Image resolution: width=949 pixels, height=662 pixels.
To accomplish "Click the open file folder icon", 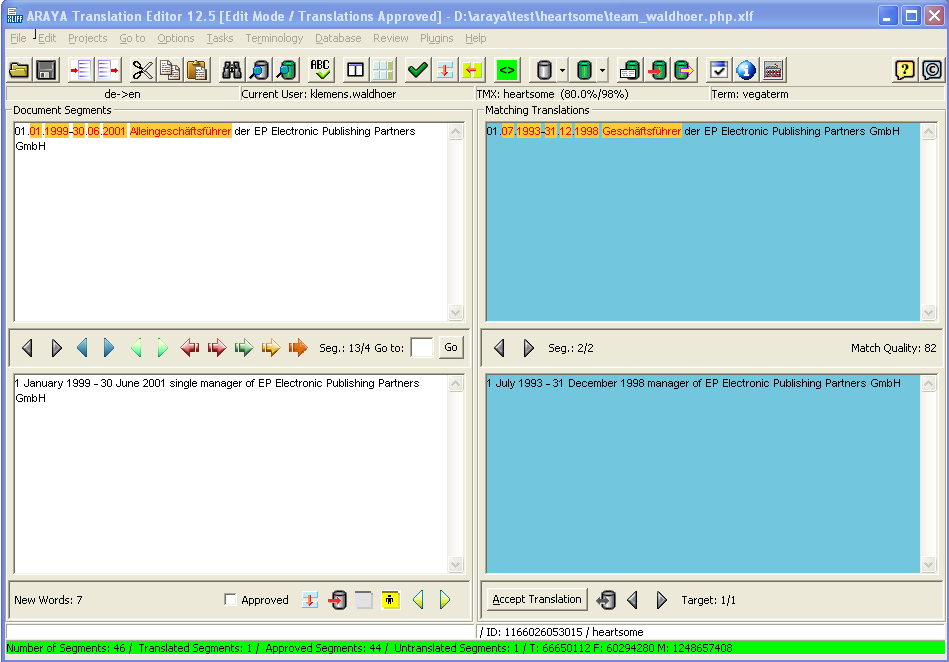I will 18,70.
